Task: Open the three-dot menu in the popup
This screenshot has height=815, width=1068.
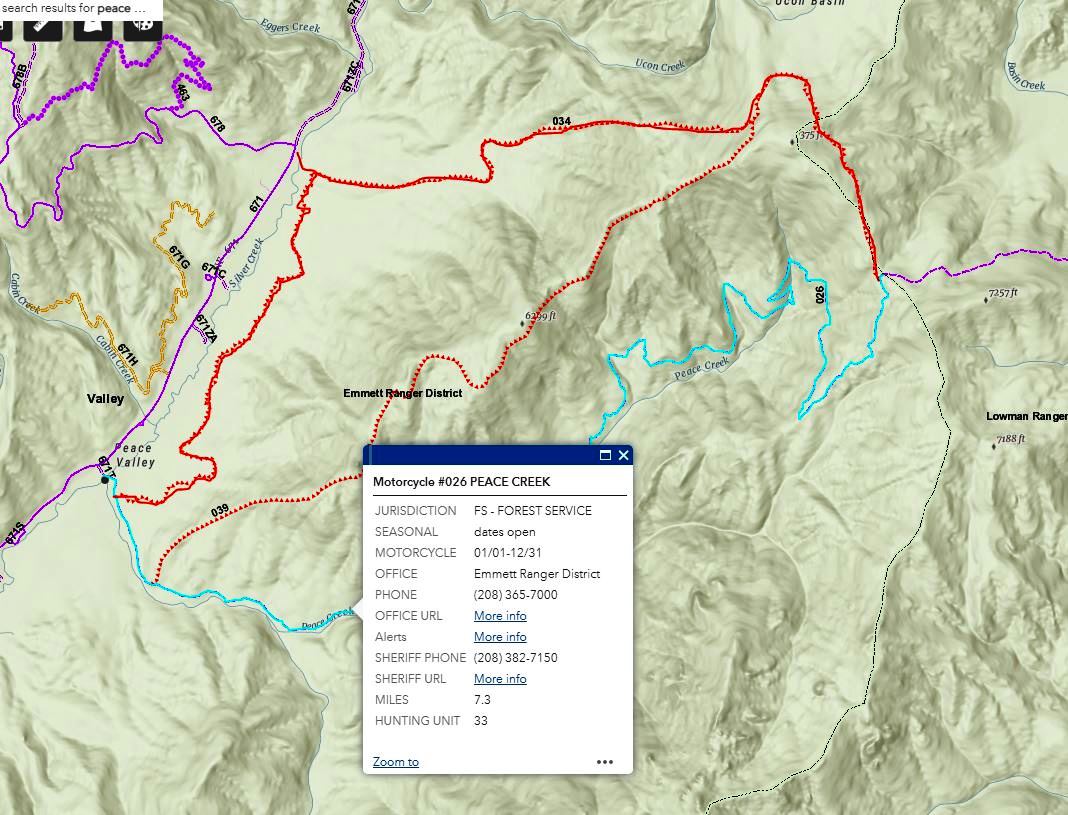Action: tap(605, 762)
